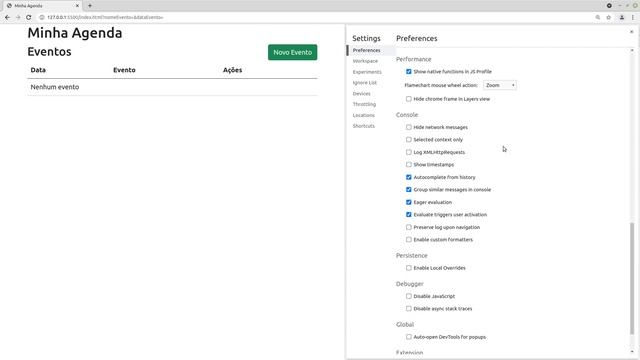Close the Minha Agenda tab
This screenshot has width=640, height=360.
(x=77, y=6)
